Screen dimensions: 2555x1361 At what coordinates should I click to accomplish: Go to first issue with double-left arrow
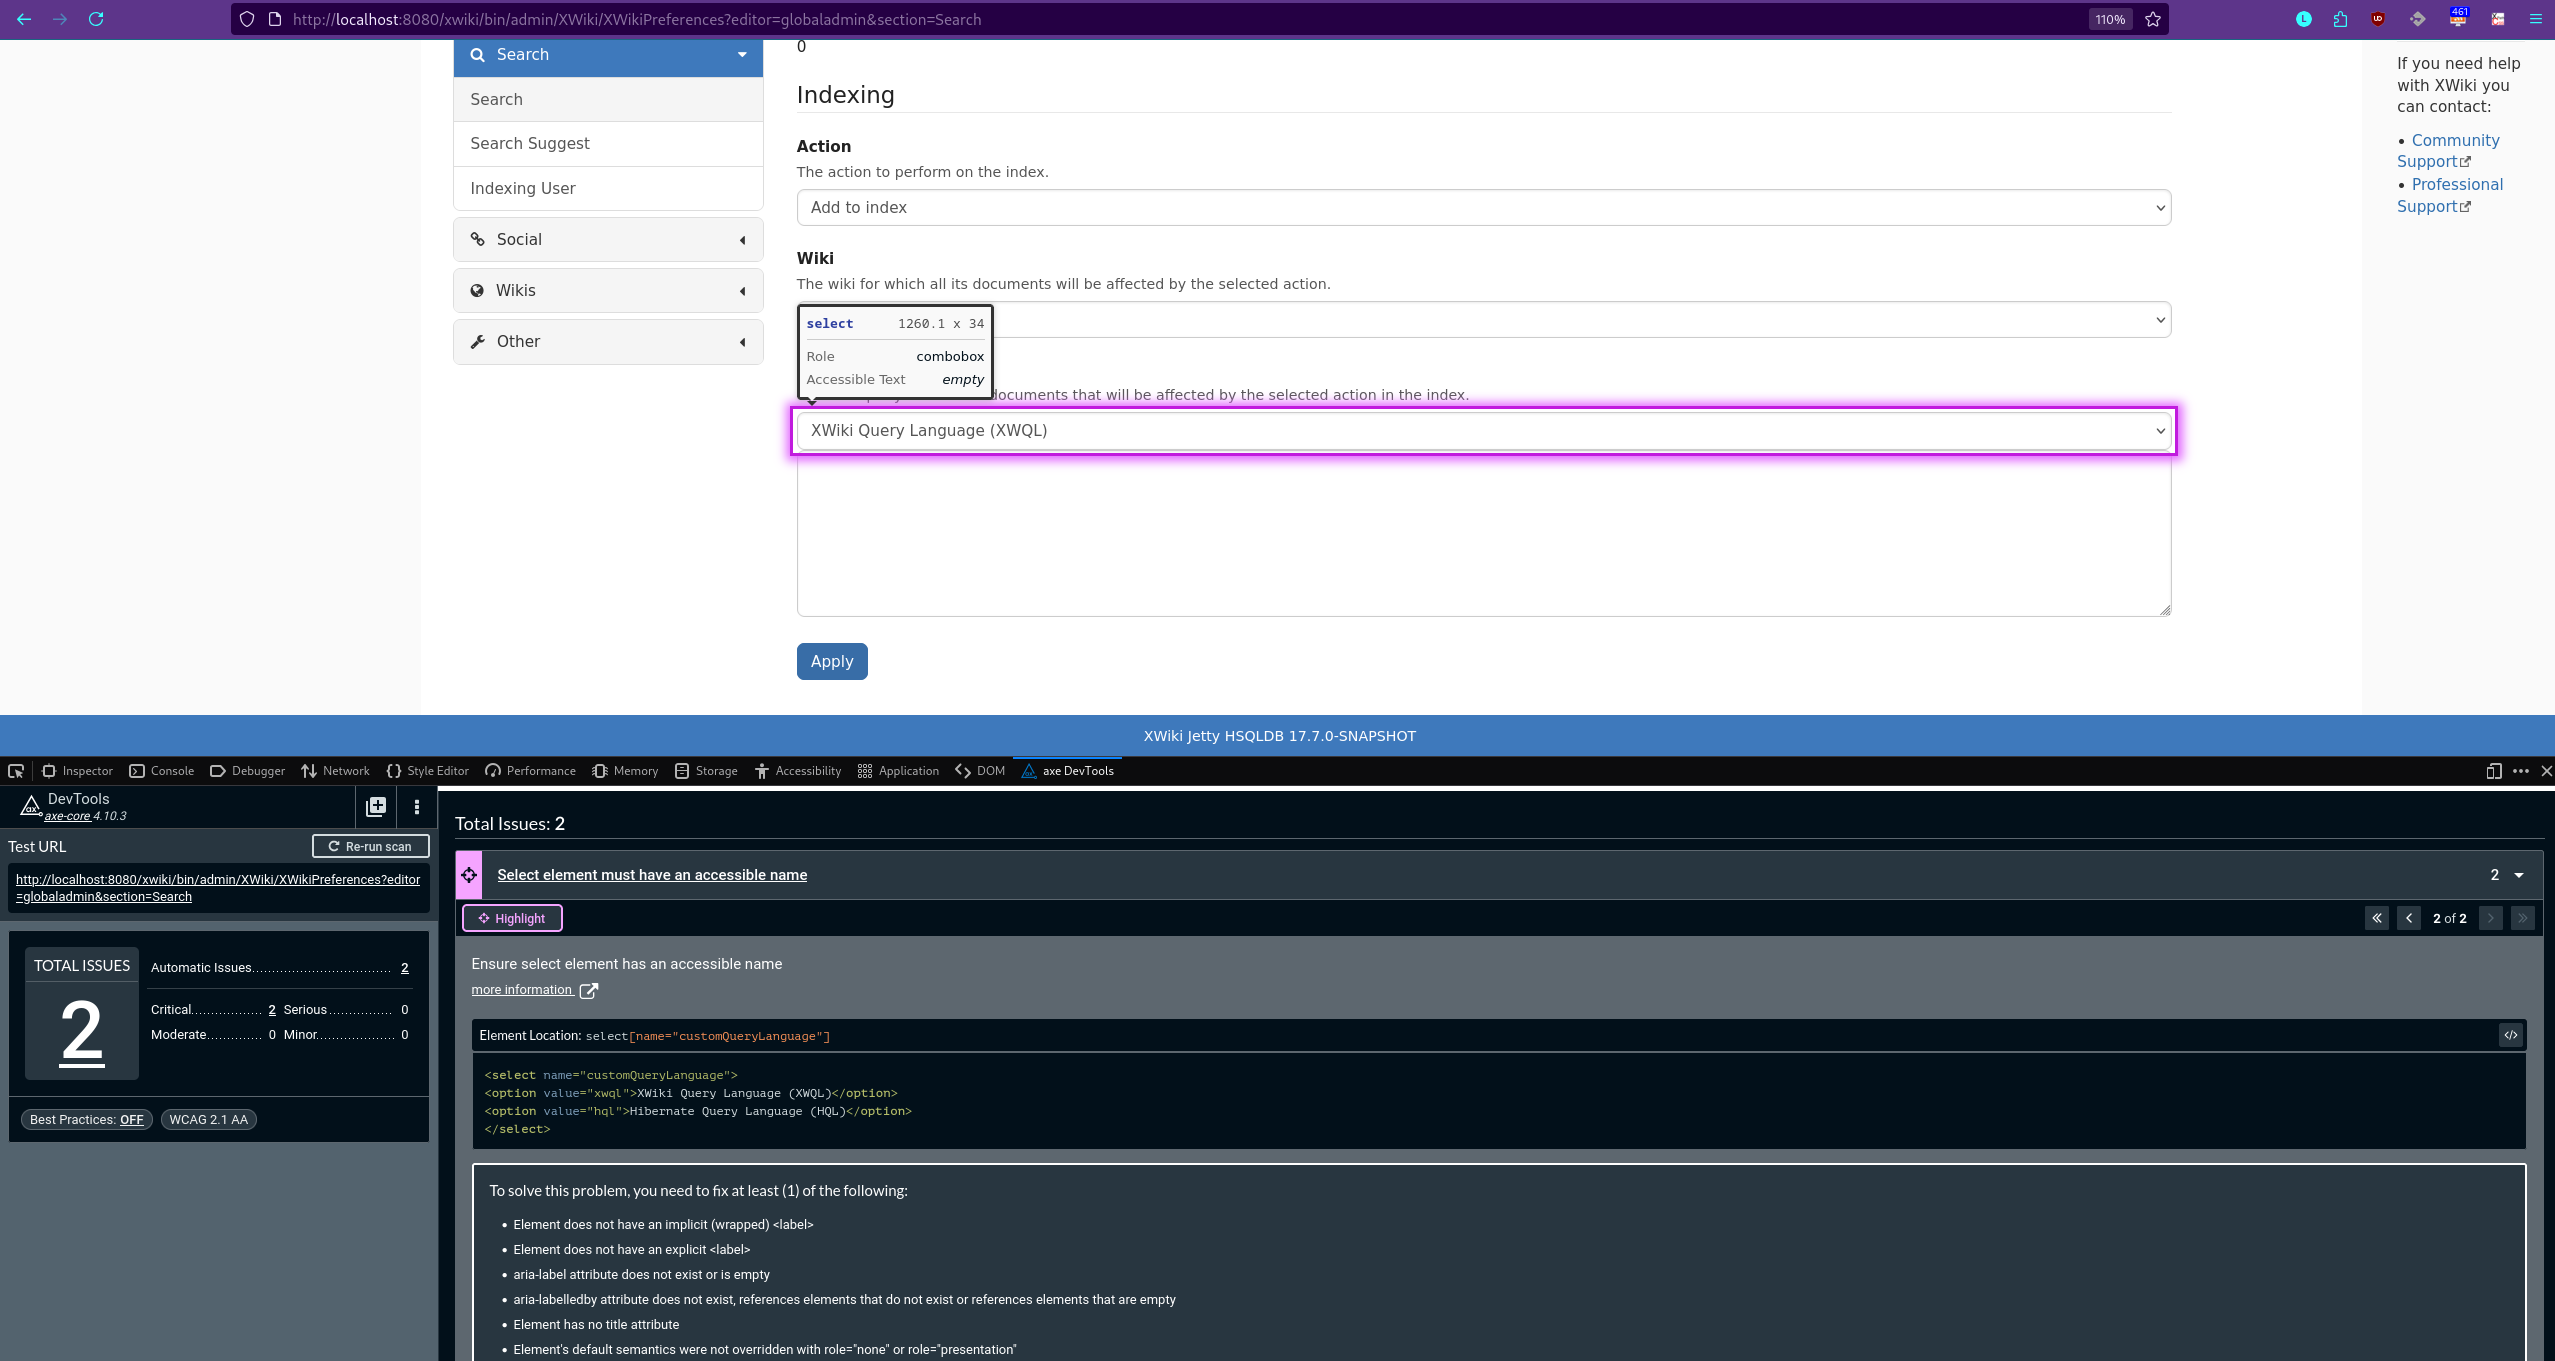2377,918
